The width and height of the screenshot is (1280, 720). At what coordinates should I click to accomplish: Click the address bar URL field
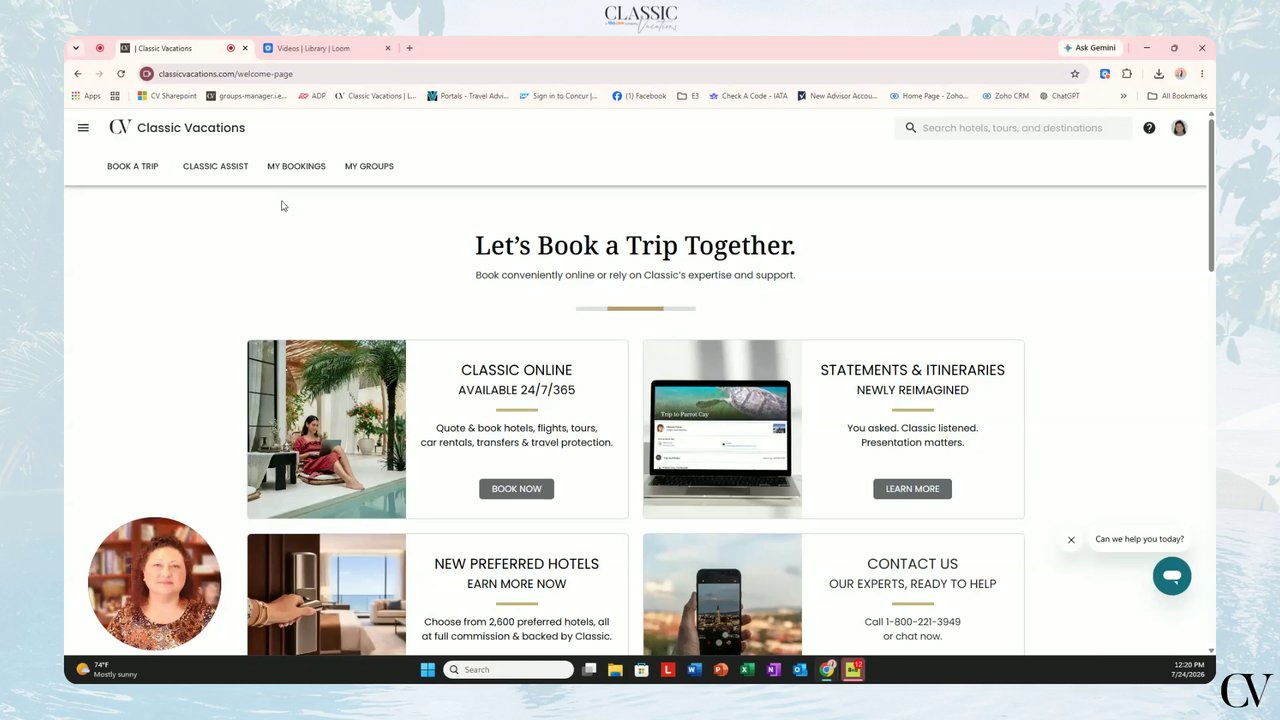point(600,74)
